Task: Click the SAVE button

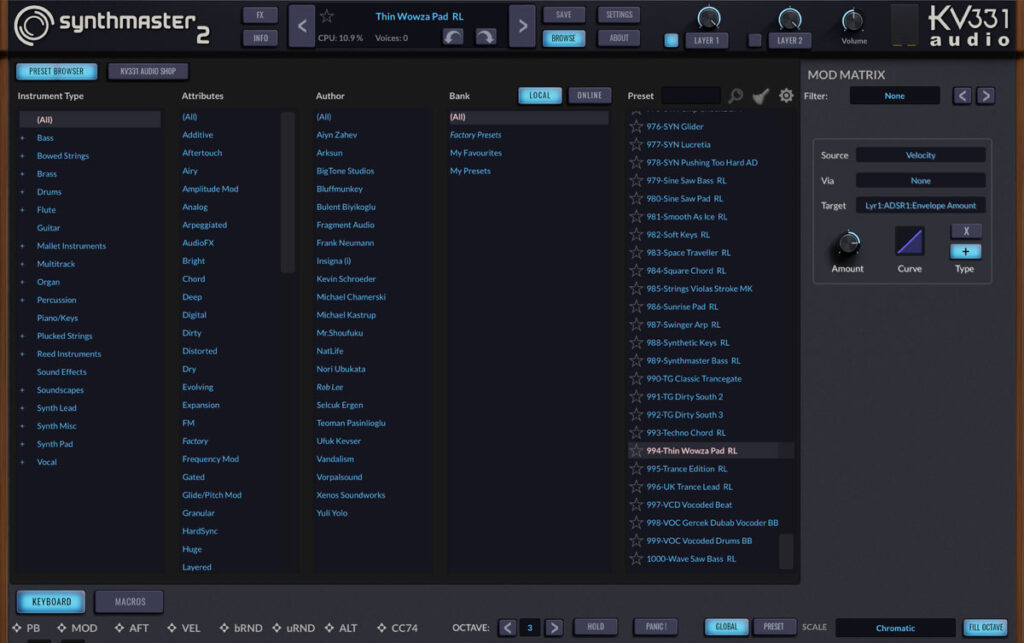Action: [563, 14]
